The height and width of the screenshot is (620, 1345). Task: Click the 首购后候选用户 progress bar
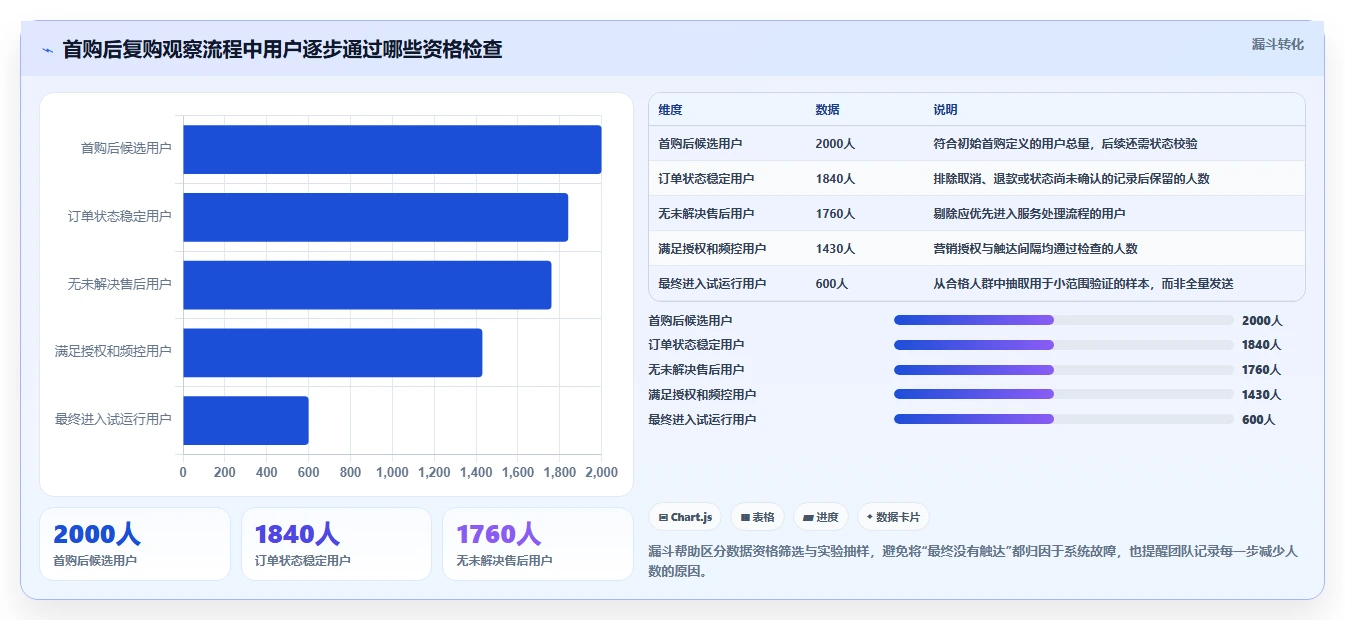click(x=1064, y=320)
